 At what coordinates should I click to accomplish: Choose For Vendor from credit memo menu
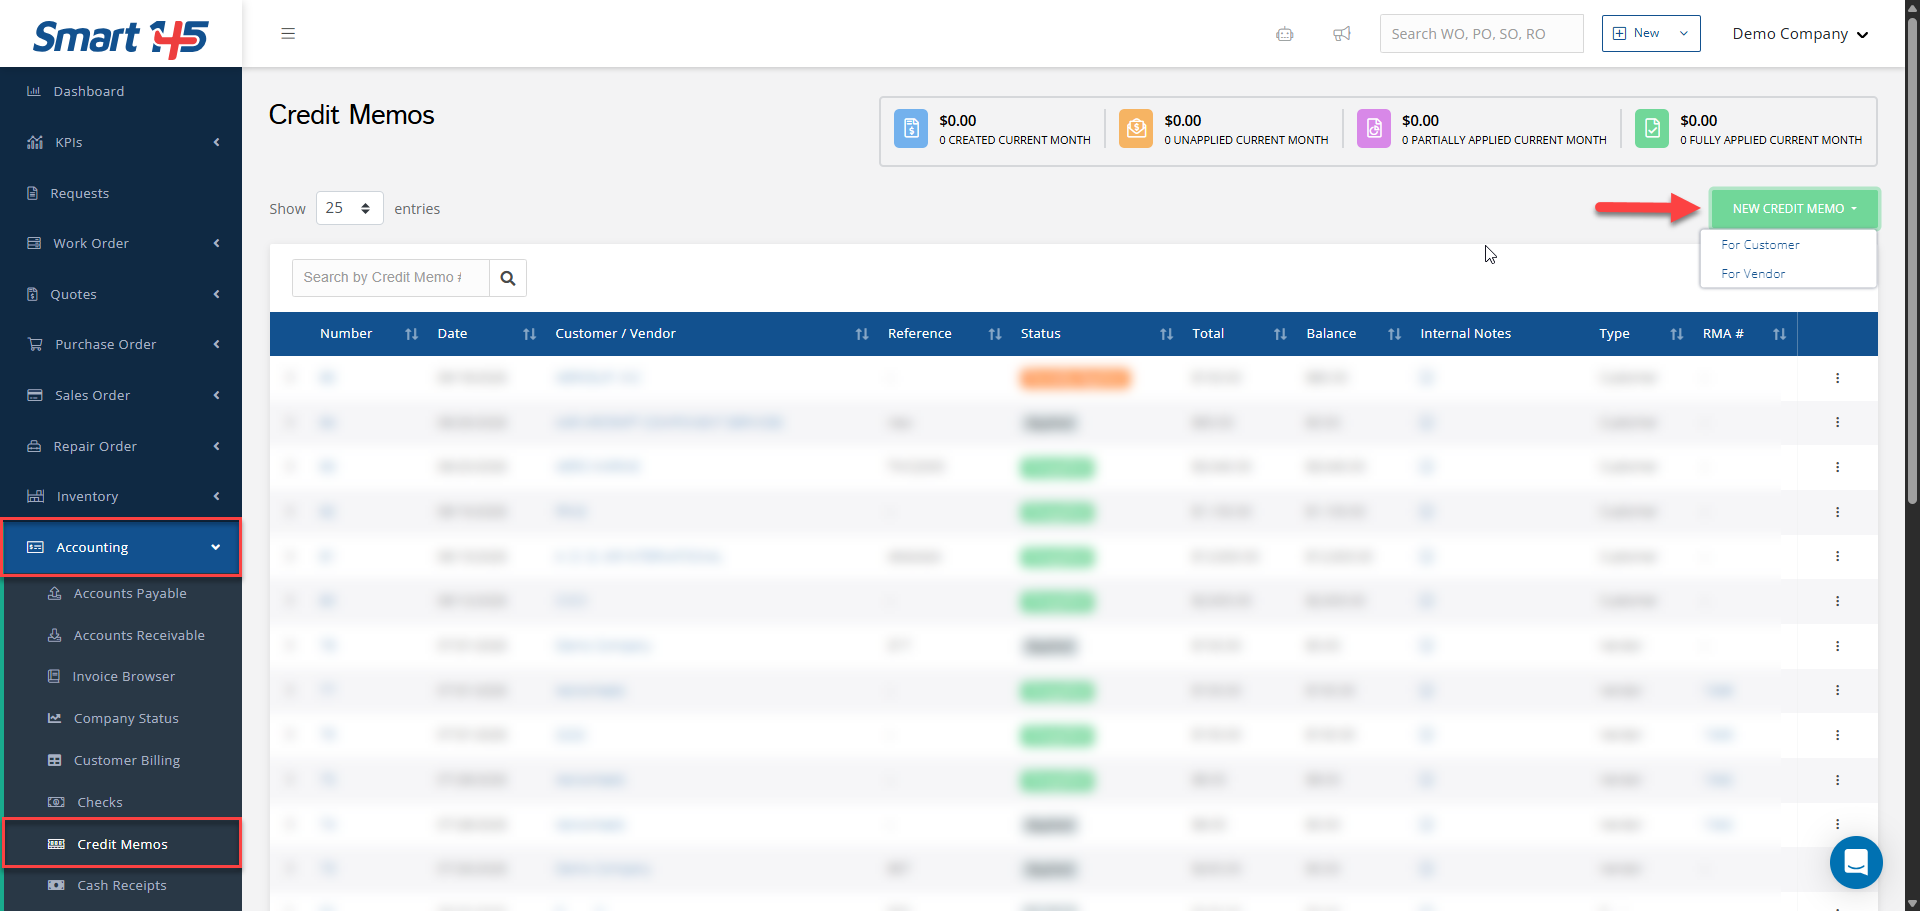pyautogui.click(x=1753, y=274)
